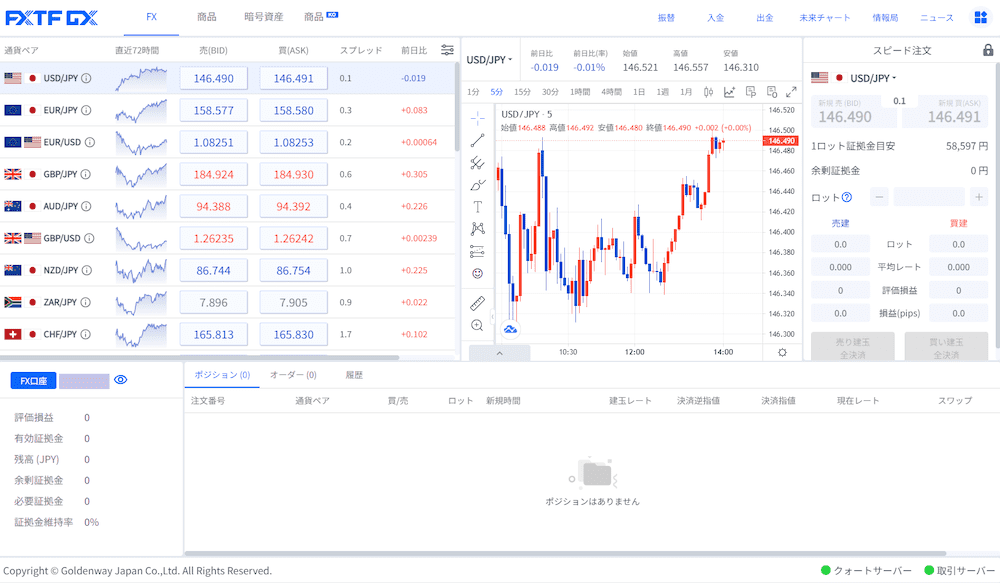Show info for EUR/USD pair

90,142
